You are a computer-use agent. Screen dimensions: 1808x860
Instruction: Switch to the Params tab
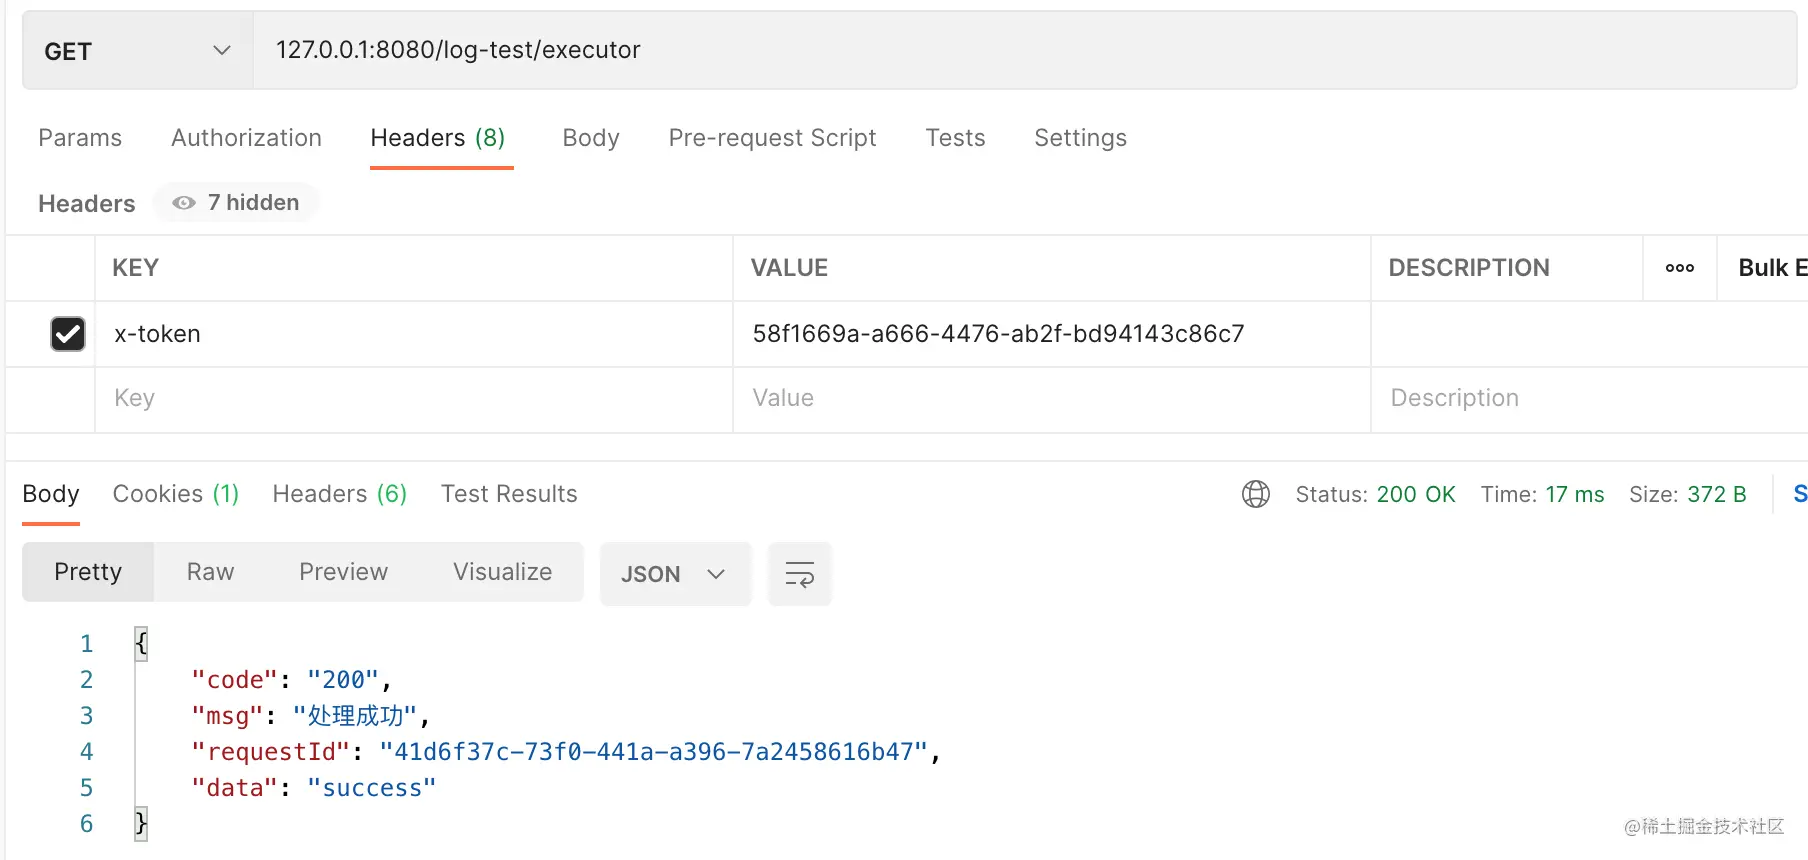click(80, 138)
